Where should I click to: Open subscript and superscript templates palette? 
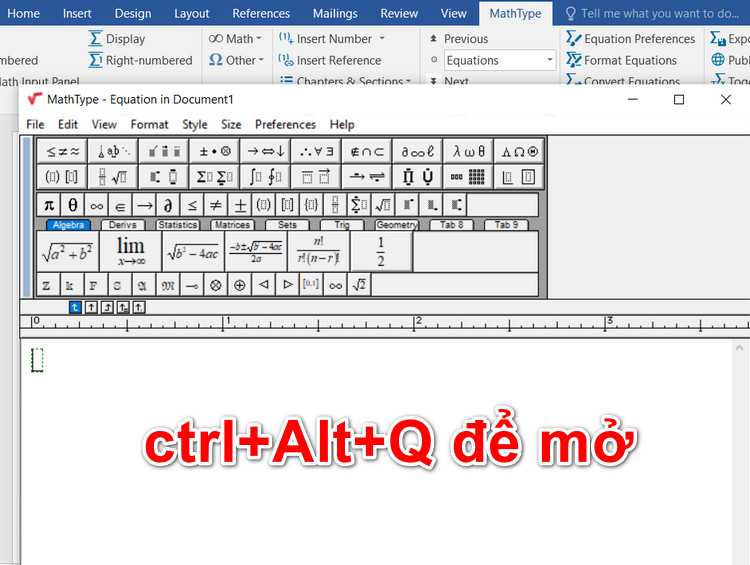(x=164, y=177)
